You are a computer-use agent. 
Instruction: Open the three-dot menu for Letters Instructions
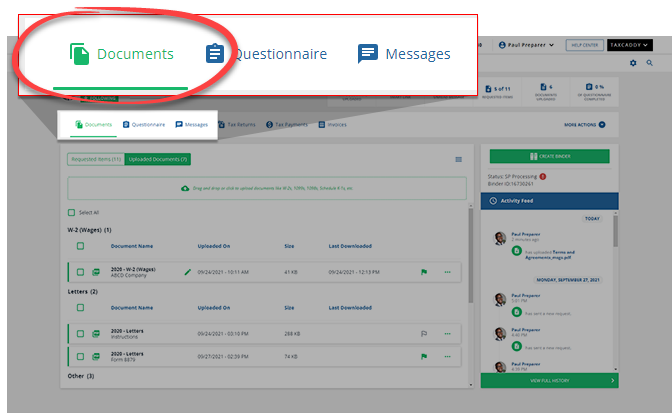pos(447,334)
